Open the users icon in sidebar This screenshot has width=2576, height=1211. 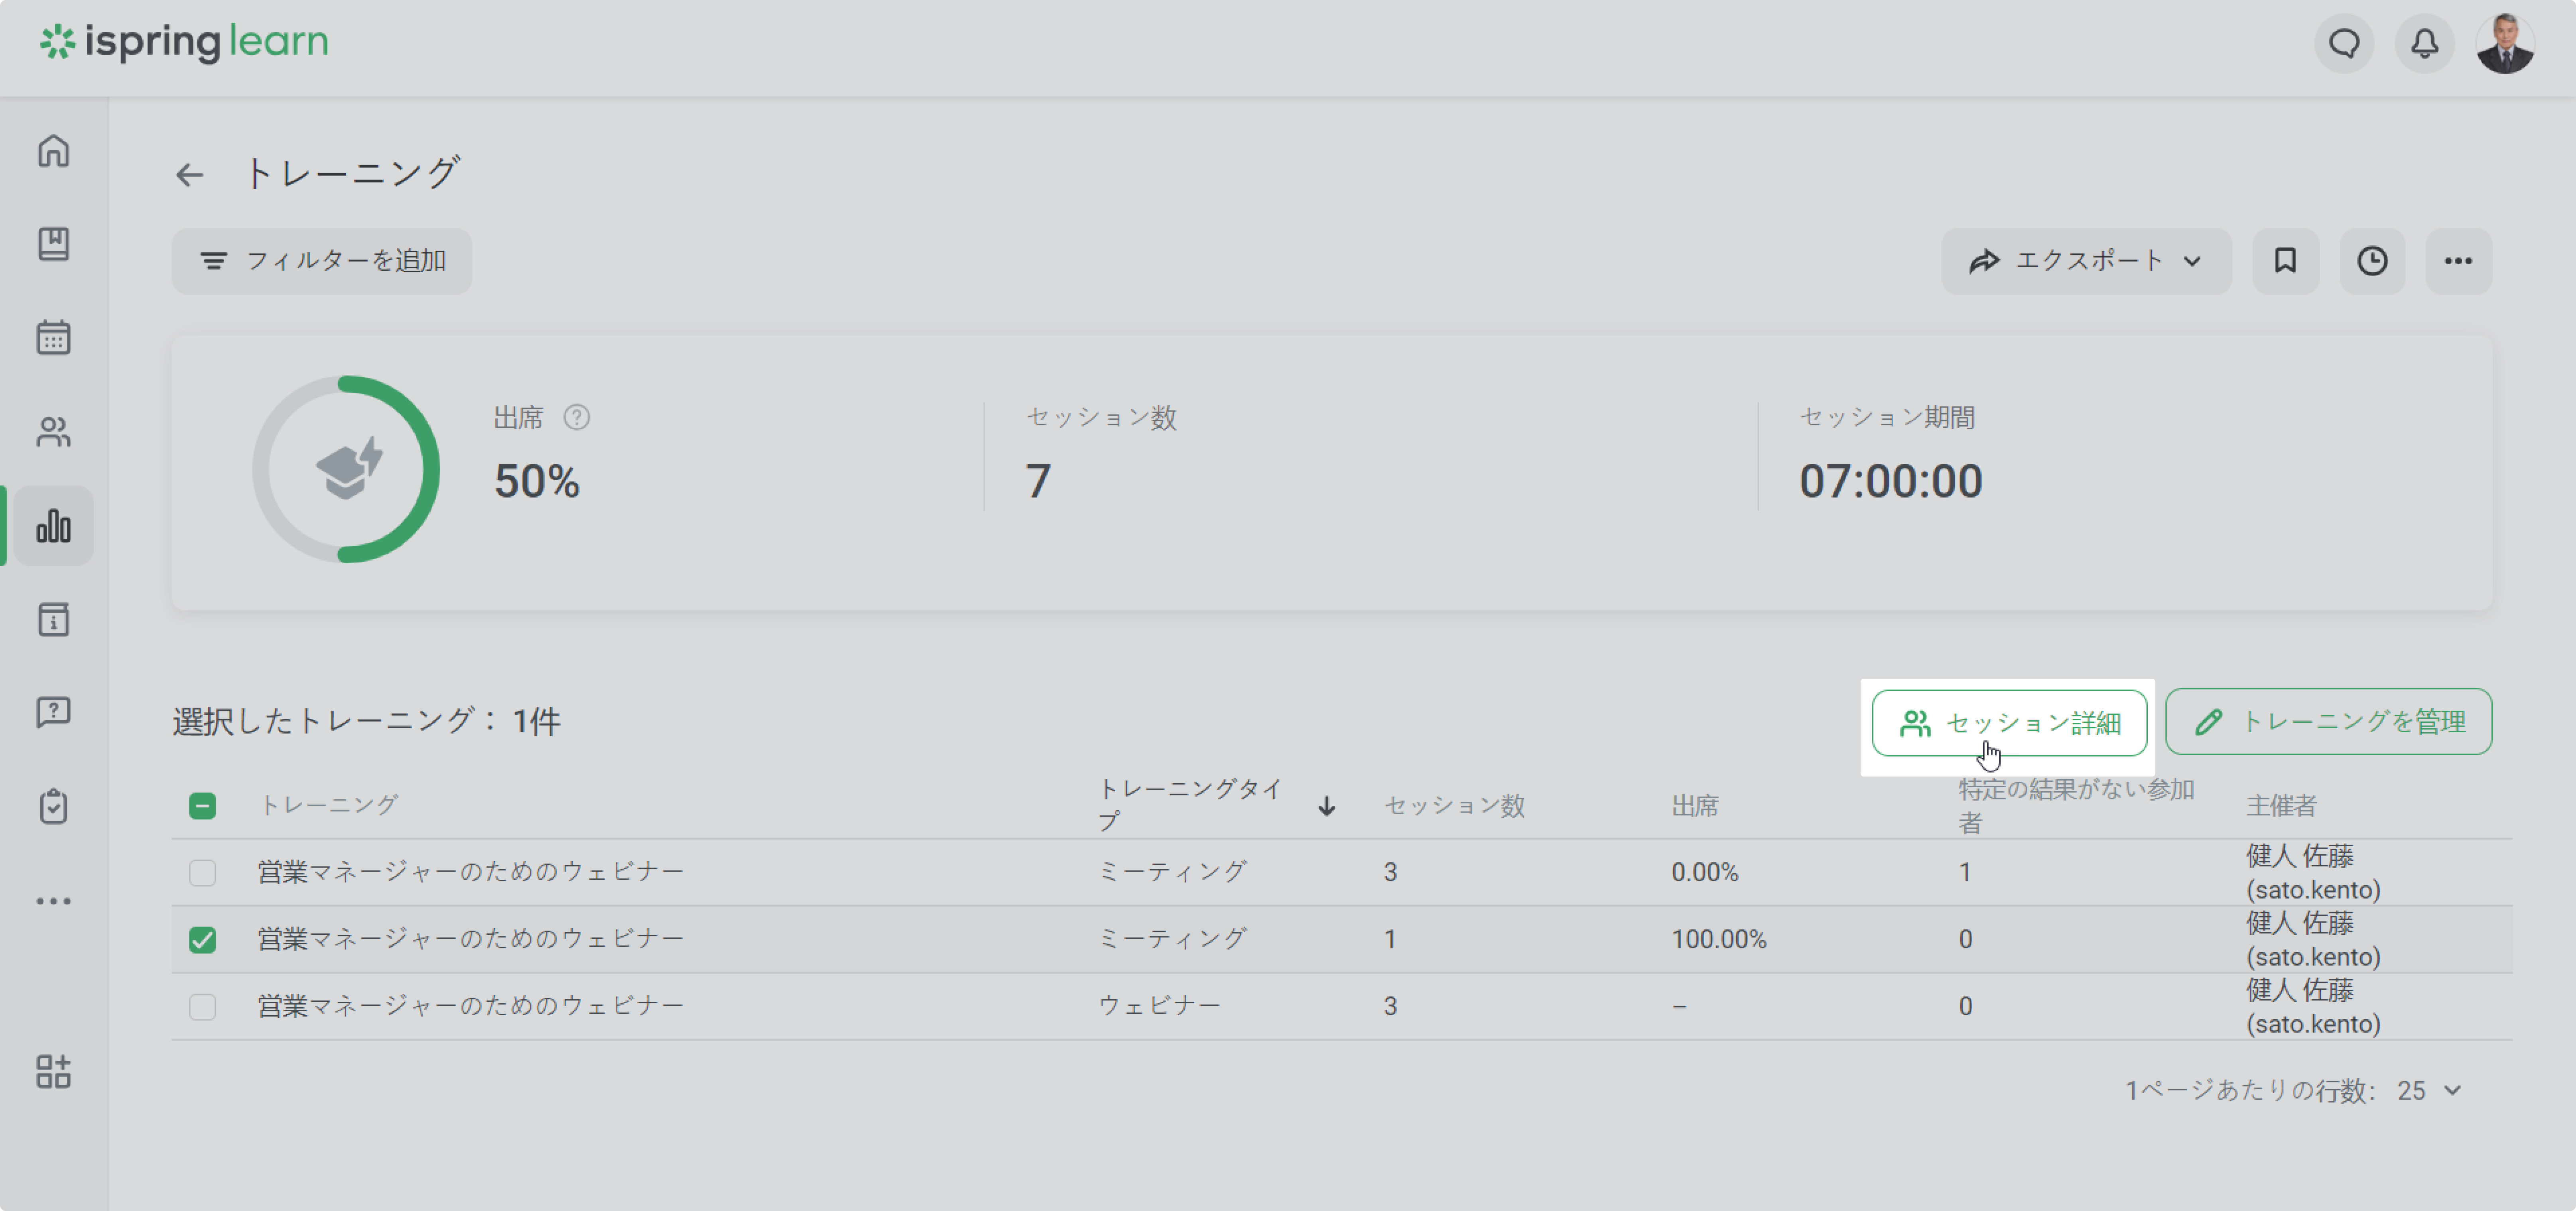pos(53,432)
